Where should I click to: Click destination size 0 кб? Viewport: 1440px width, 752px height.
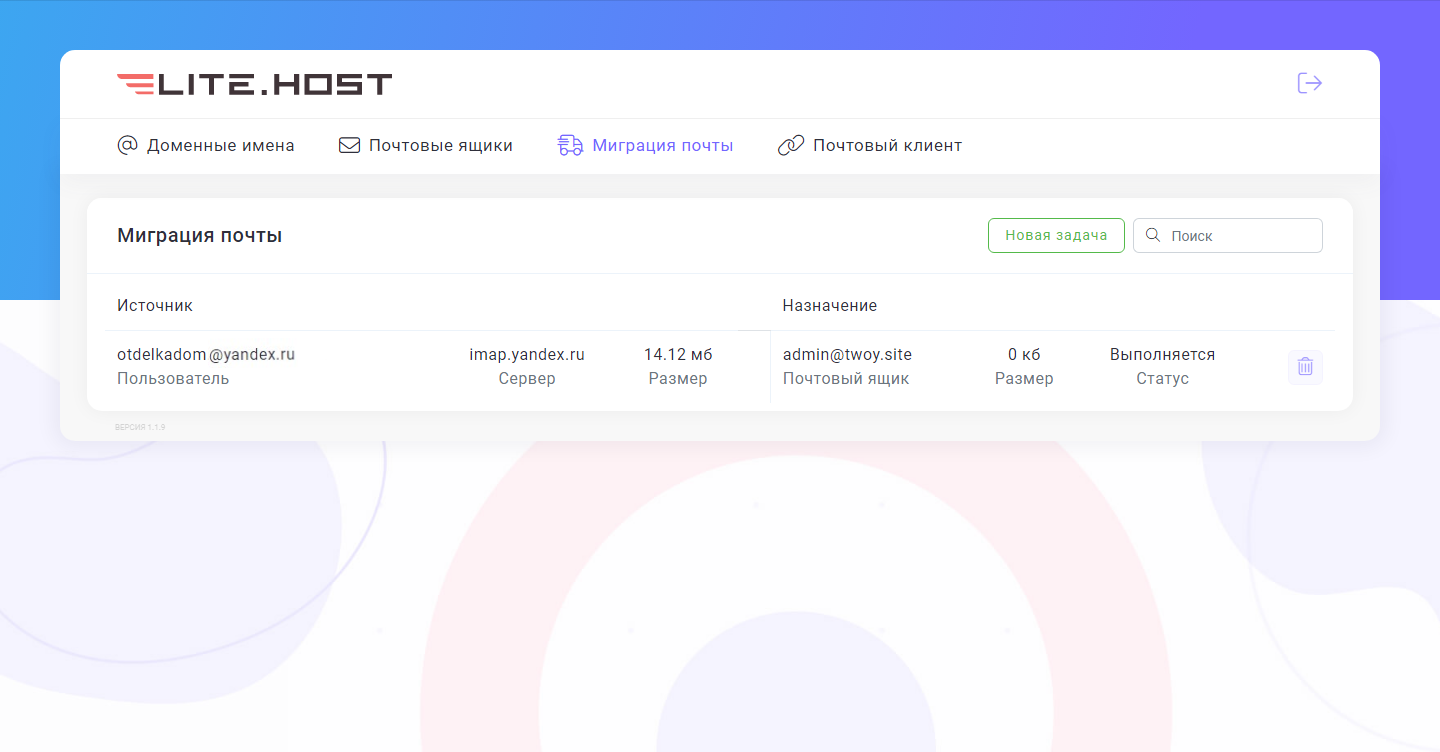[x=1024, y=355]
